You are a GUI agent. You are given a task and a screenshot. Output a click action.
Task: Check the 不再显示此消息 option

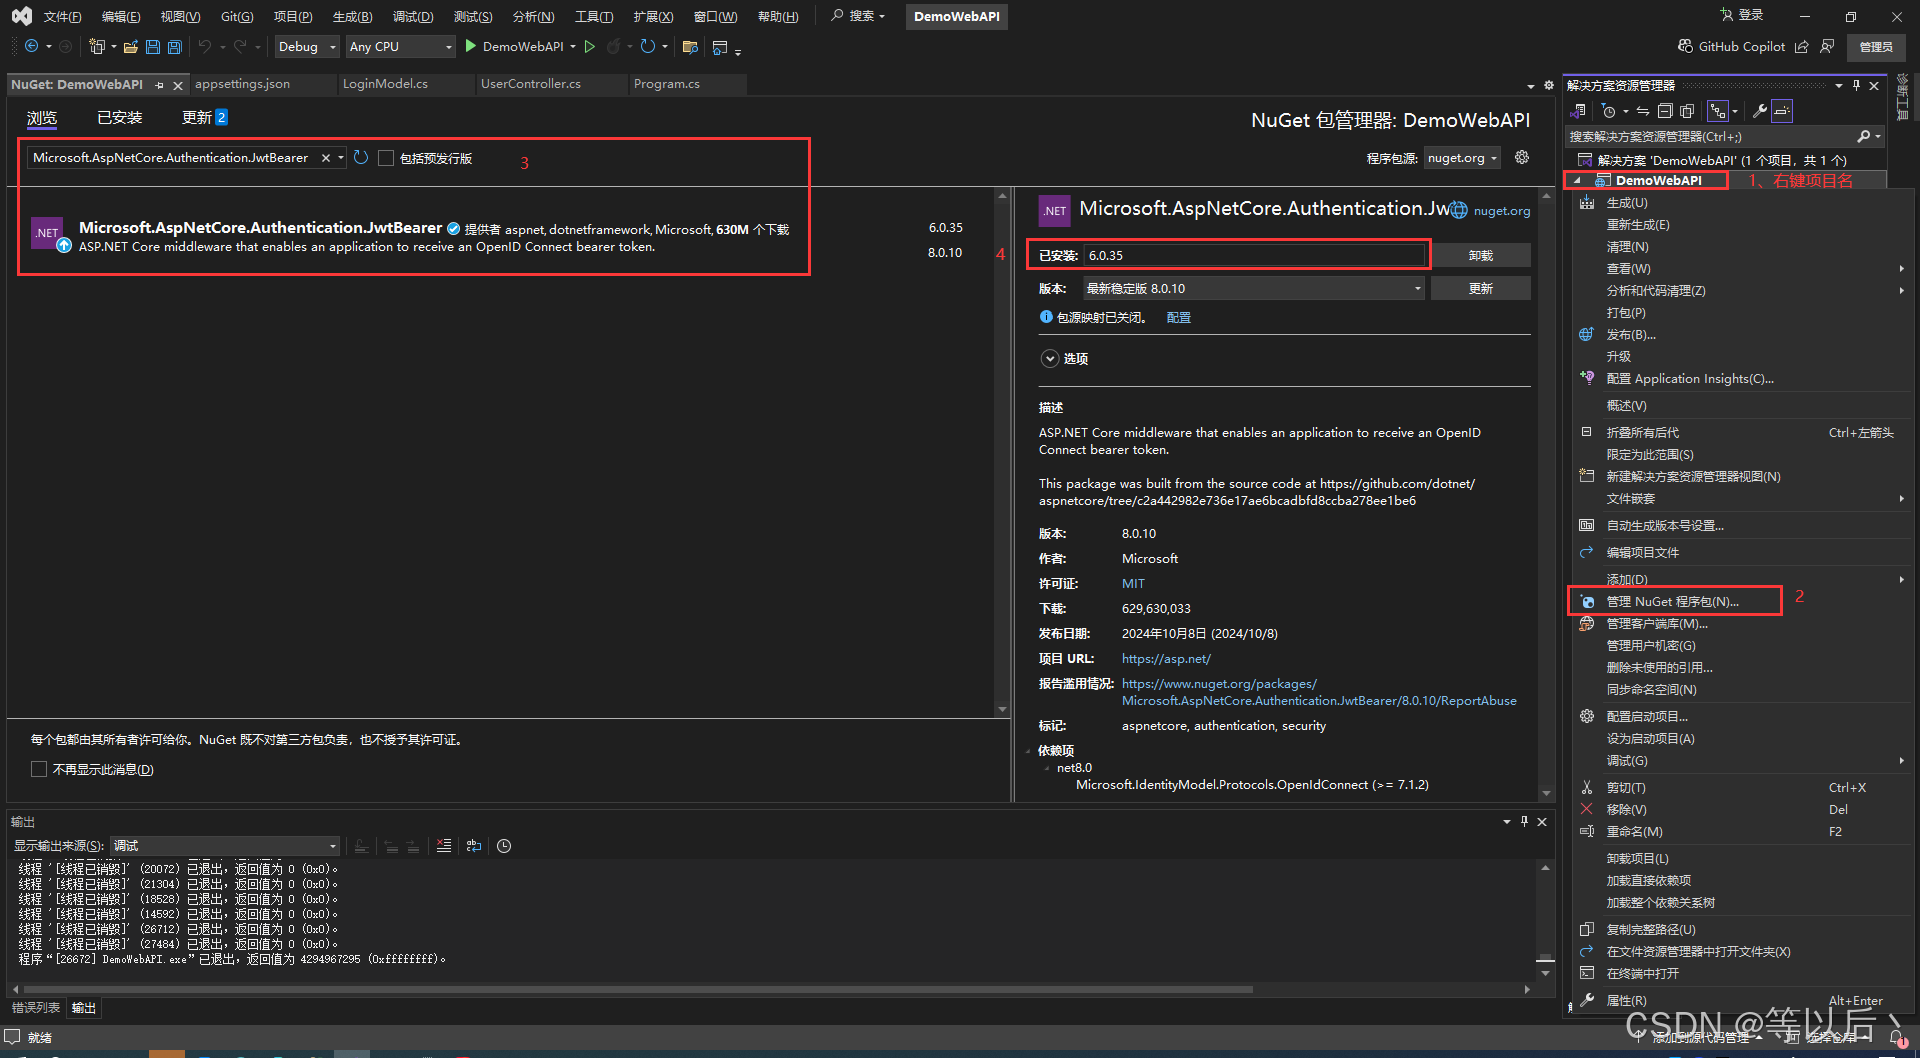coord(39,769)
